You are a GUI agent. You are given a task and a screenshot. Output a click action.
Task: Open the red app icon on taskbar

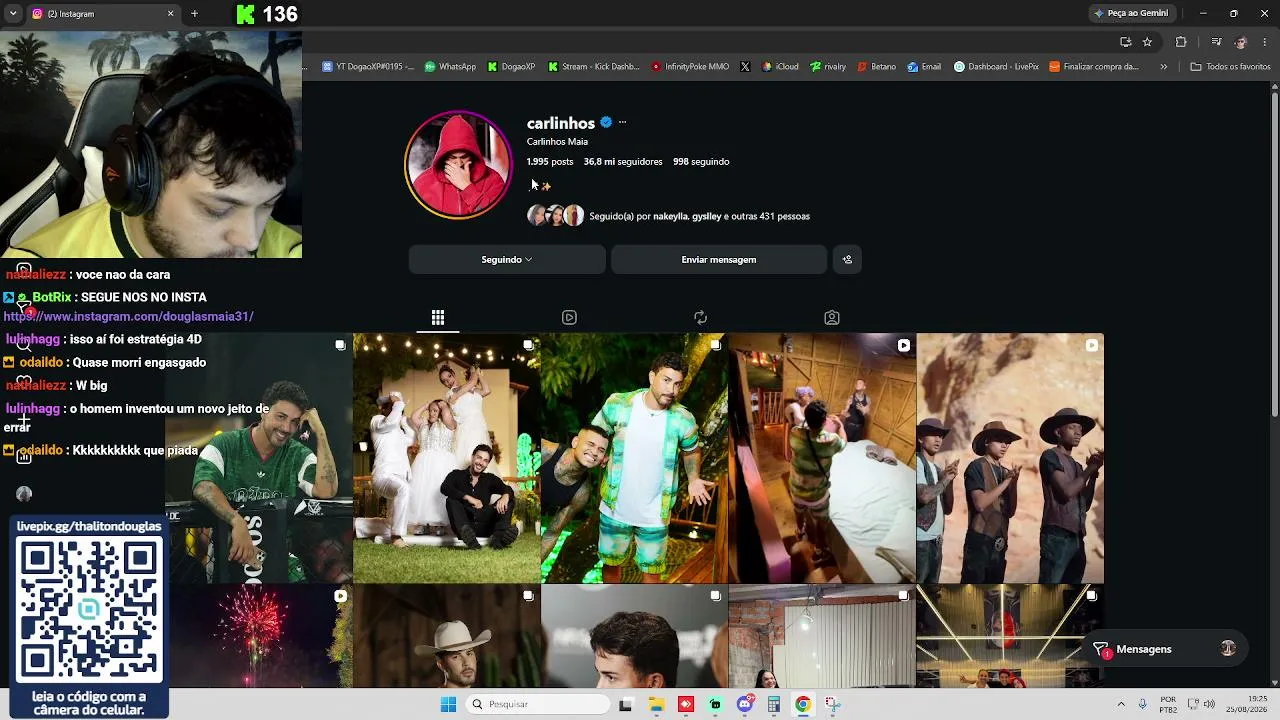click(x=685, y=704)
